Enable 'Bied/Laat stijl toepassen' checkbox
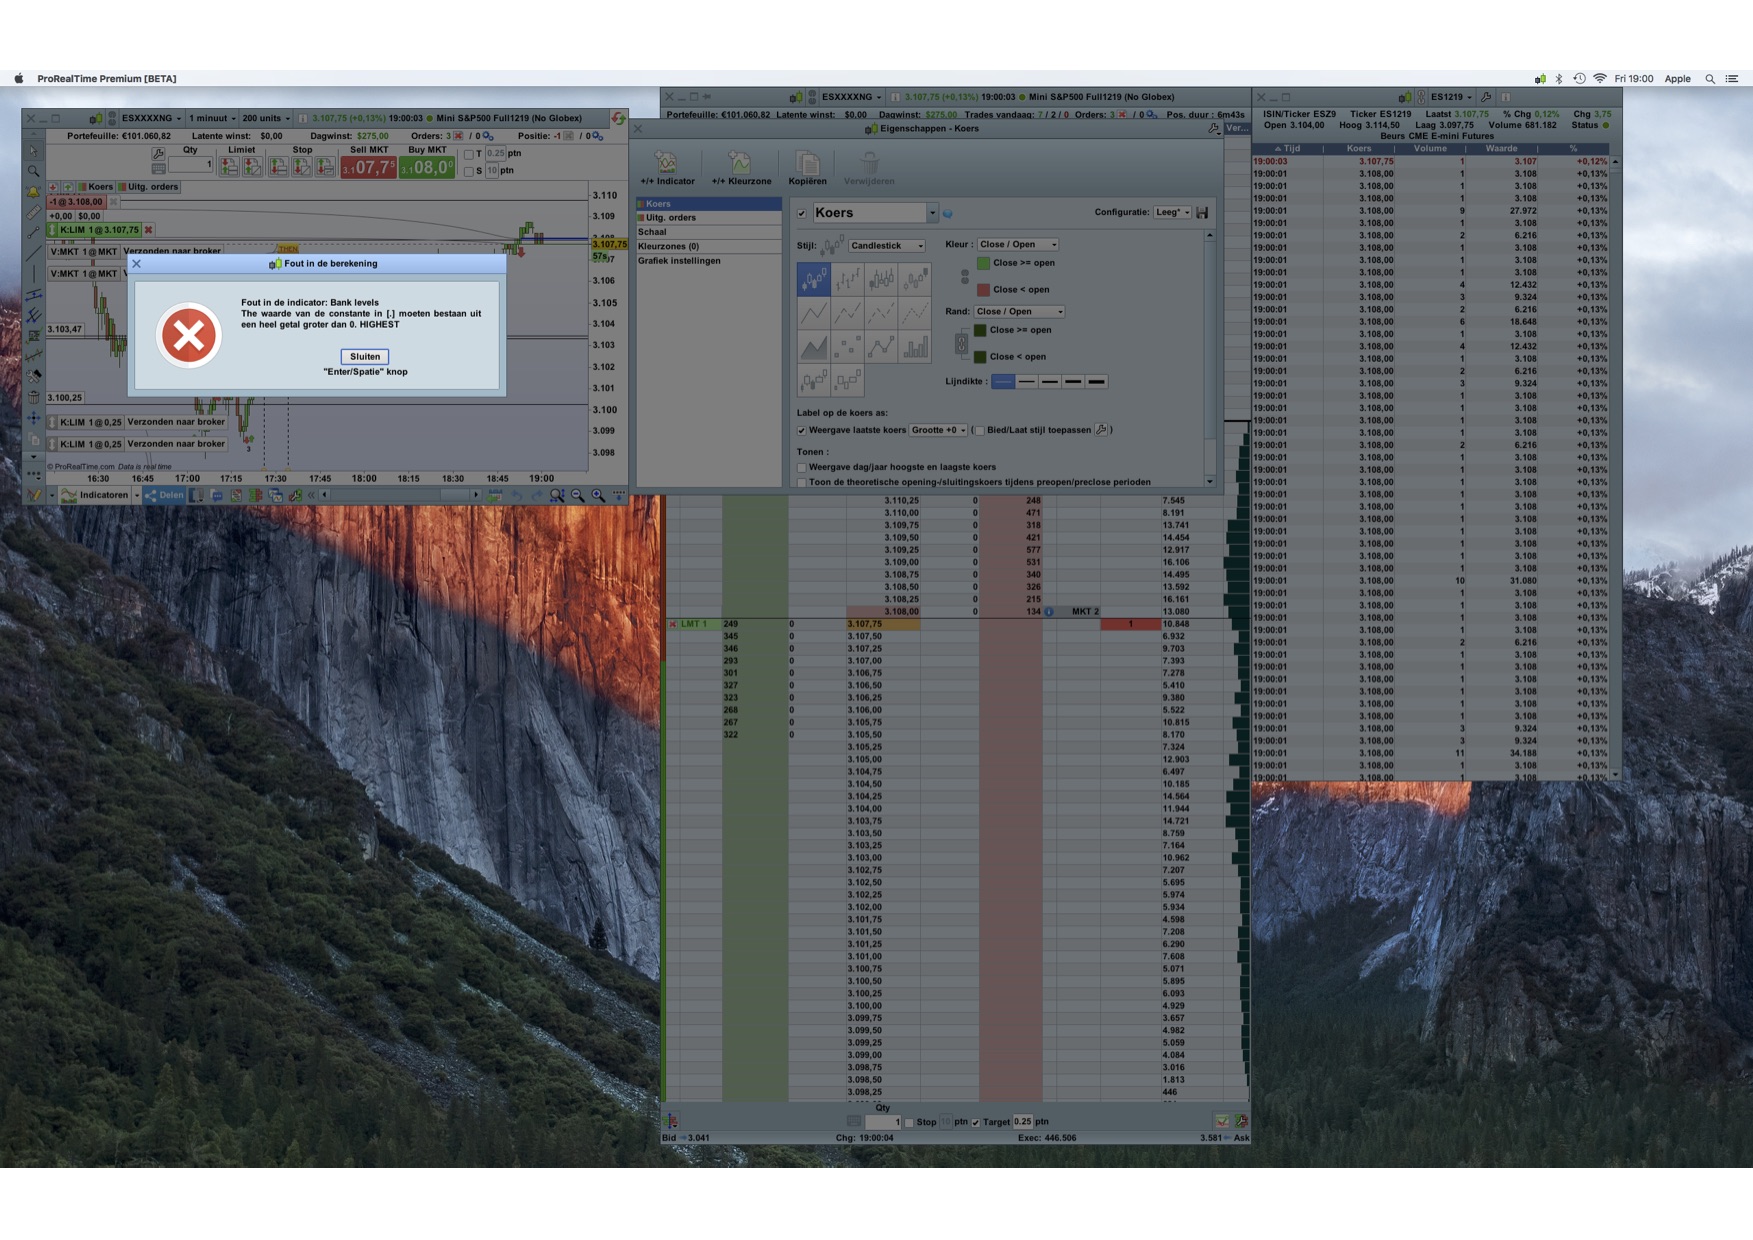 (979, 431)
